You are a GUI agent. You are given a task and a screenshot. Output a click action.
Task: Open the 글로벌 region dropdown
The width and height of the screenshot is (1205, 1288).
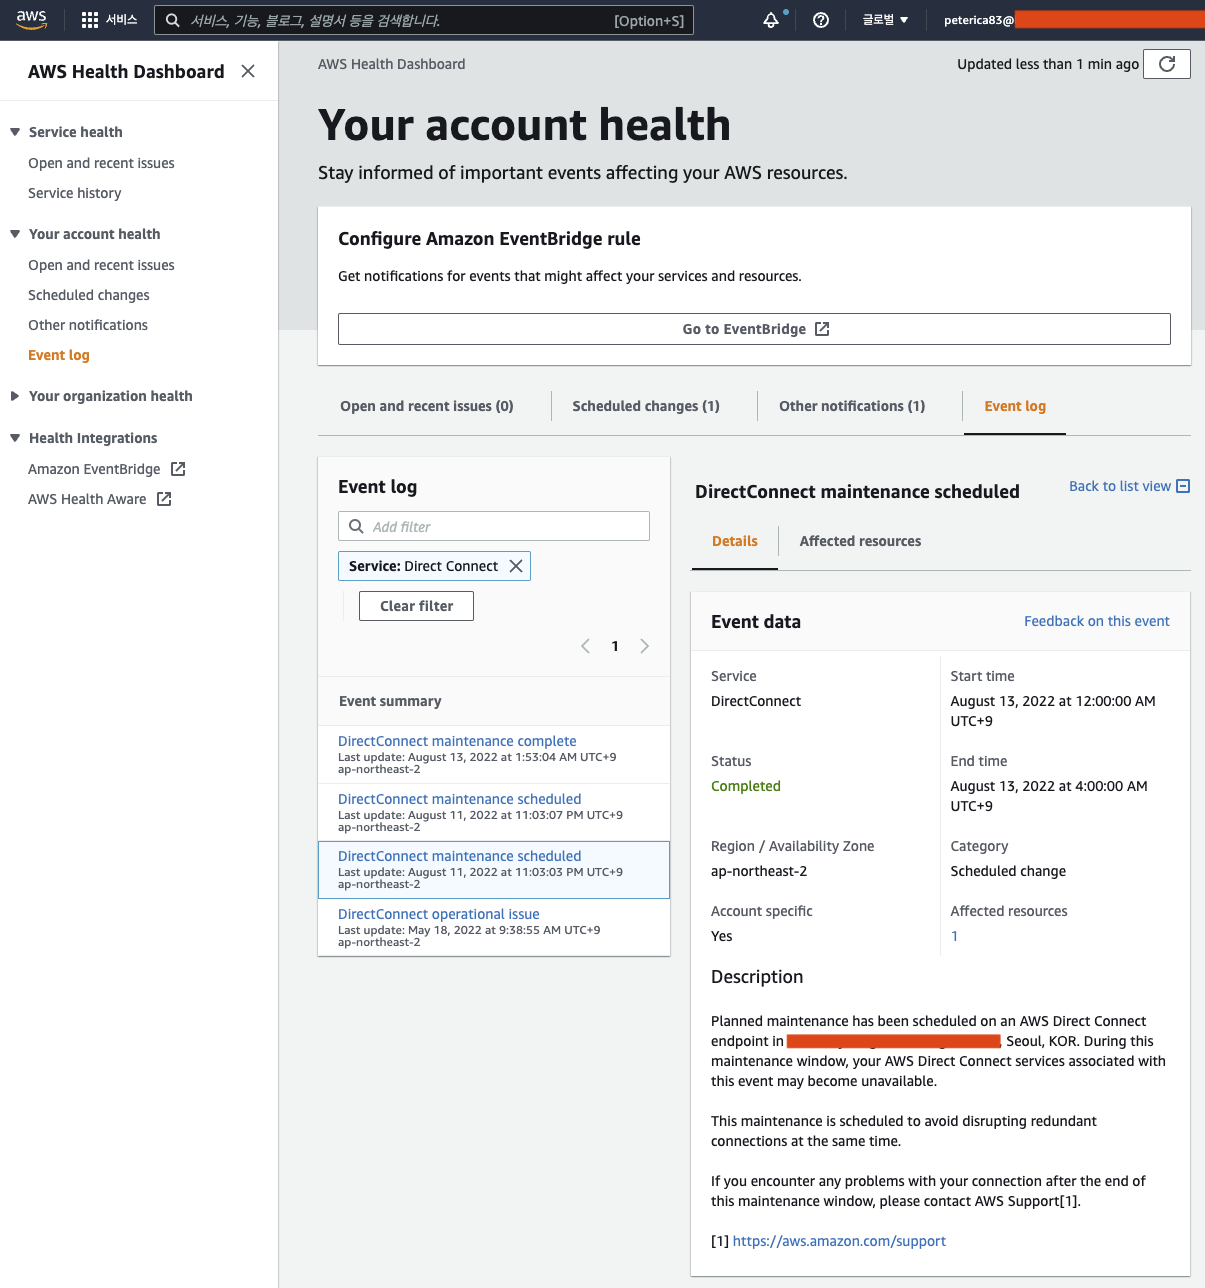tap(885, 20)
